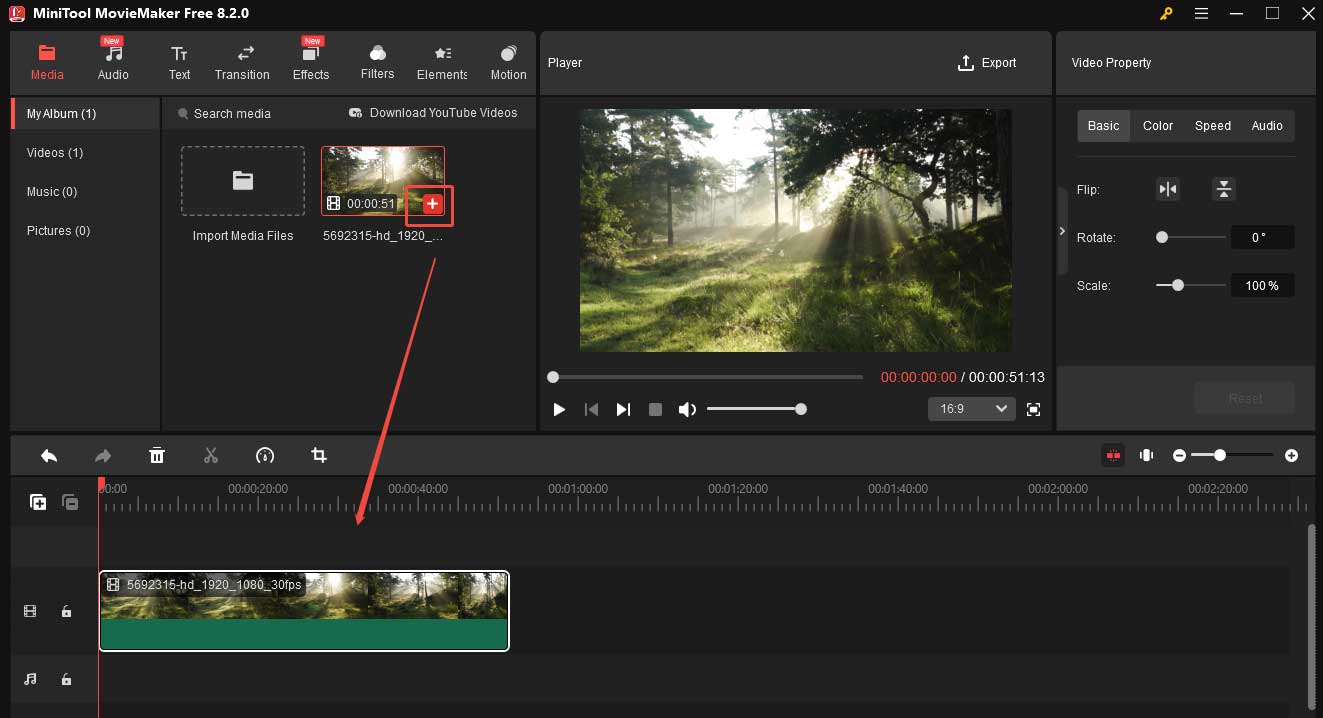
Task: Split clip with scissors icon
Action: pyautogui.click(x=211, y=456)
